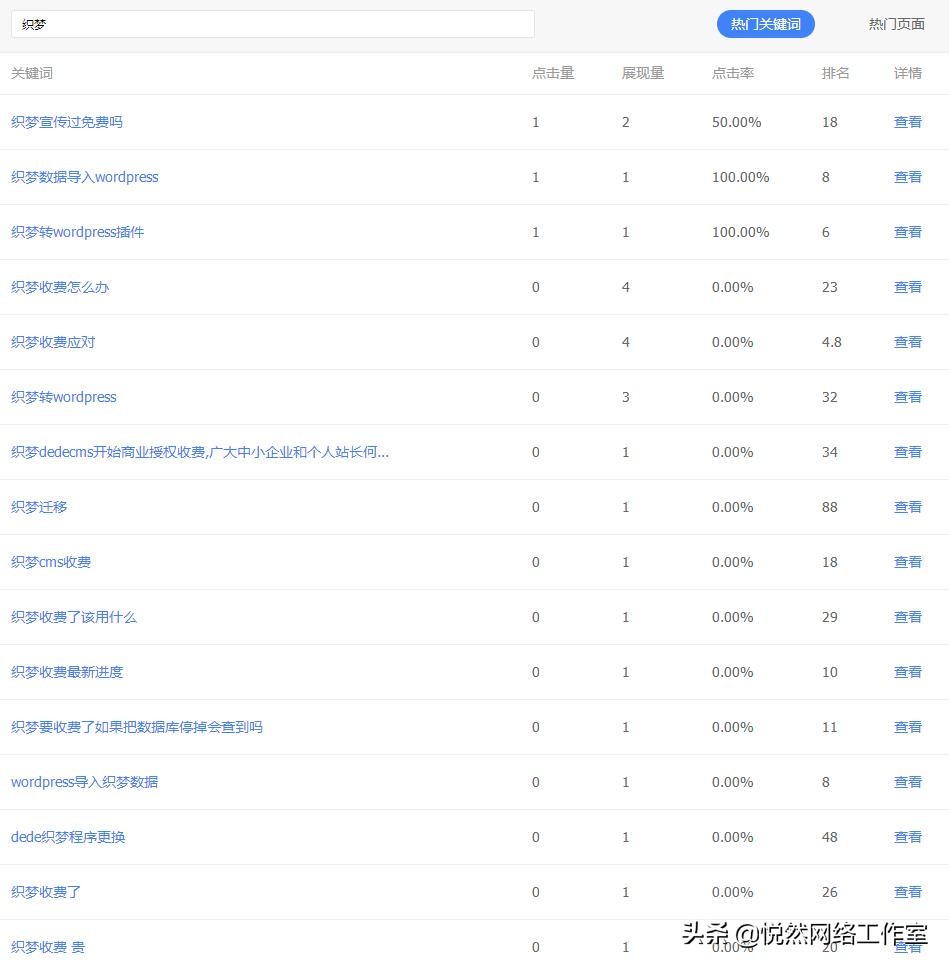Open the exact keyword 织梦转wordpress
The width and height of the screenshot is (949, 967).
(64, 397)
